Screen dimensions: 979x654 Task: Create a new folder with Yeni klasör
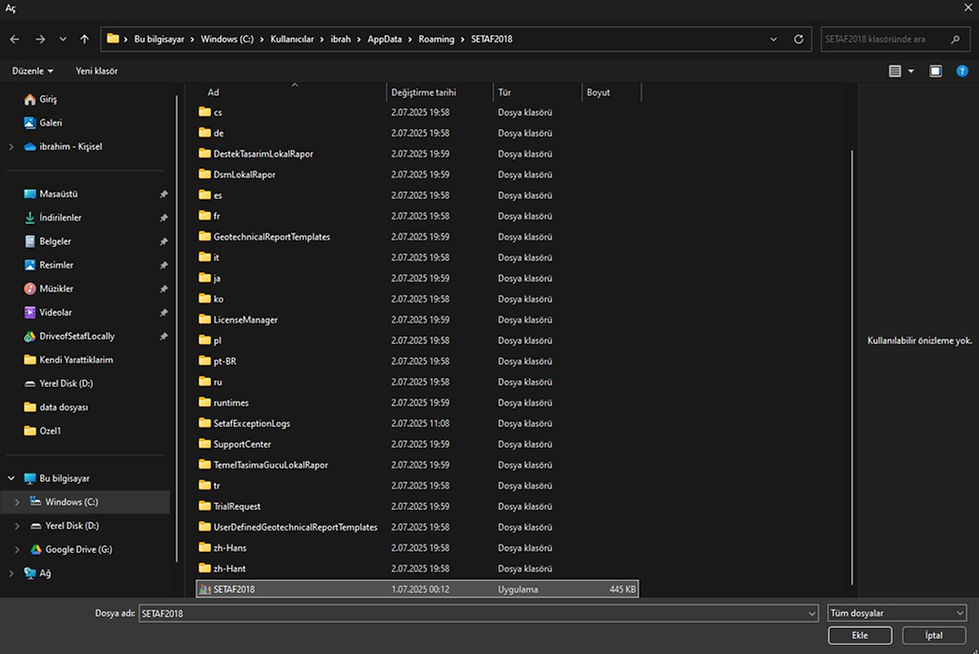(x=97, y=71)
